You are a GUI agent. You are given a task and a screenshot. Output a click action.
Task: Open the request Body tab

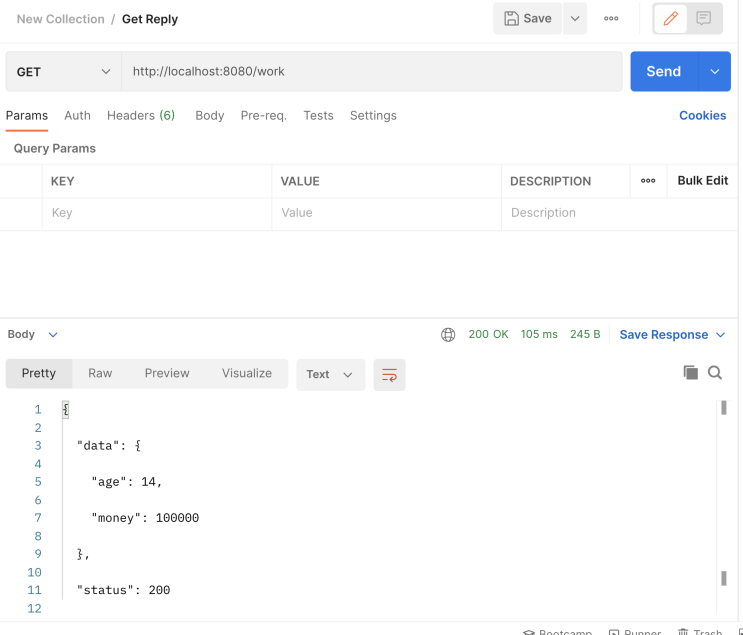tap(209, 116)
